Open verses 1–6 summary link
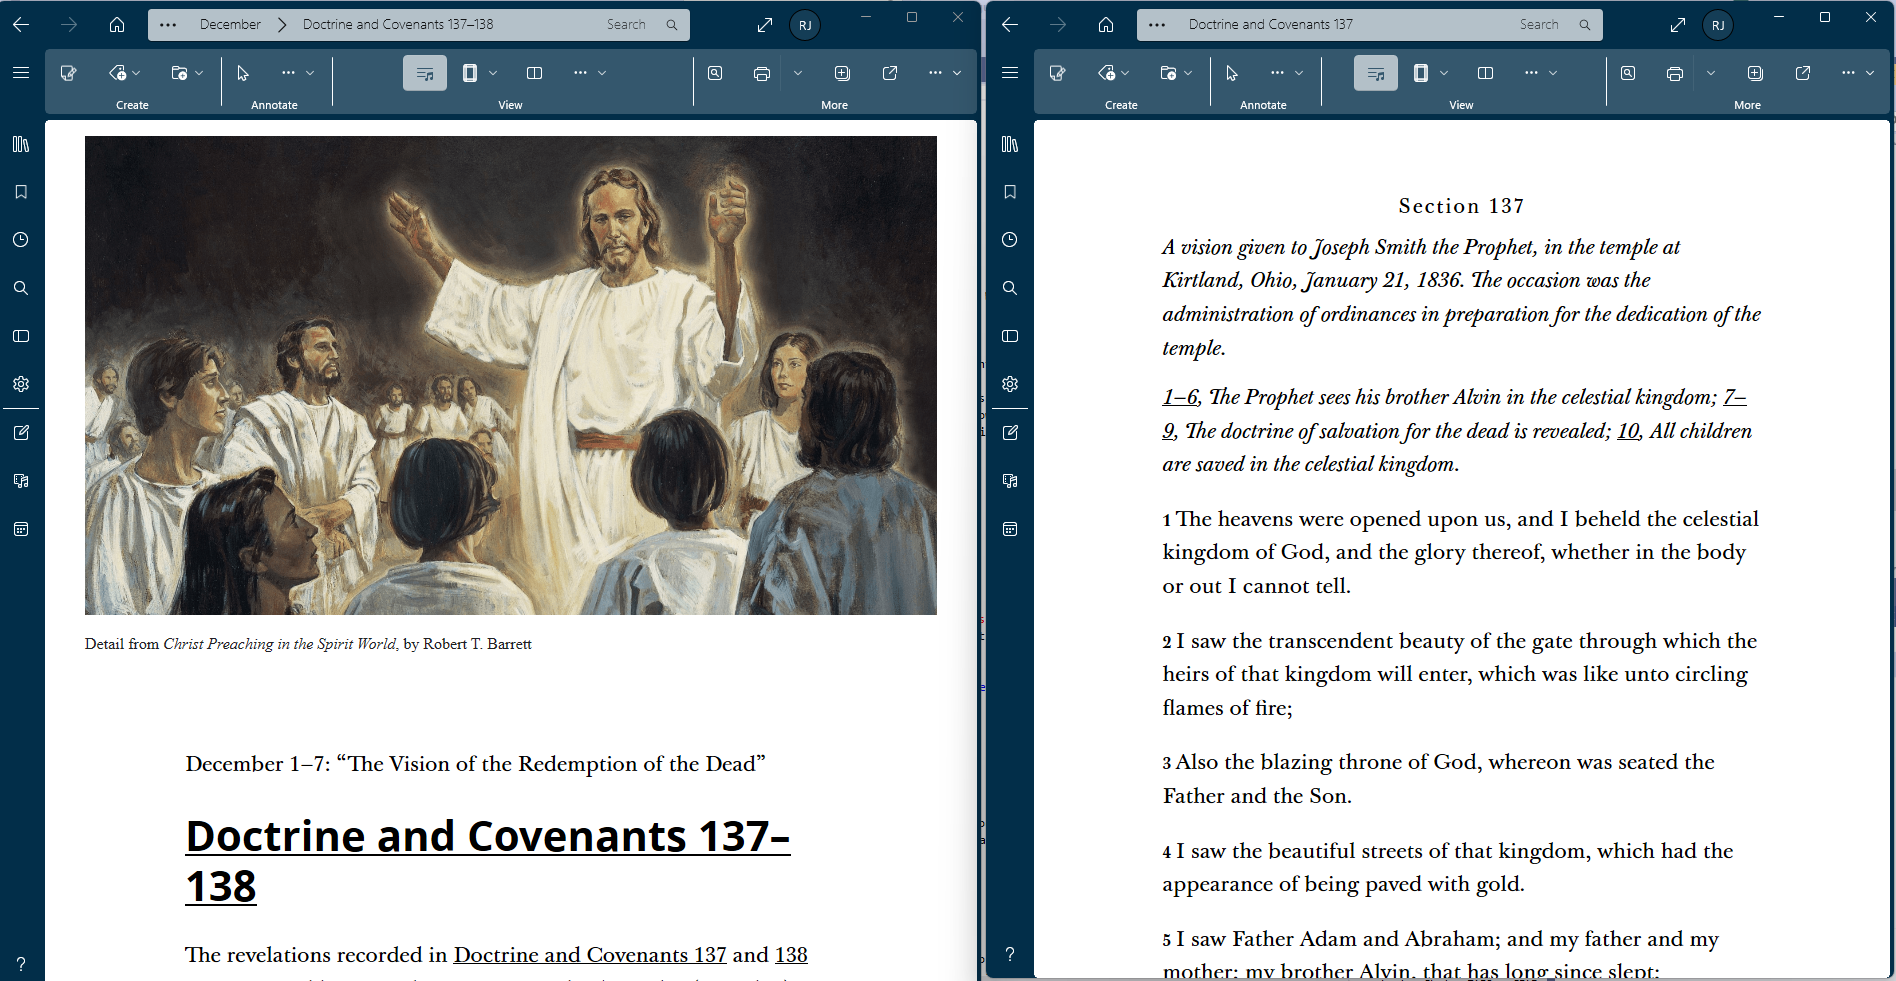This screenshot has height=981, width=1896. [1180, 397]
